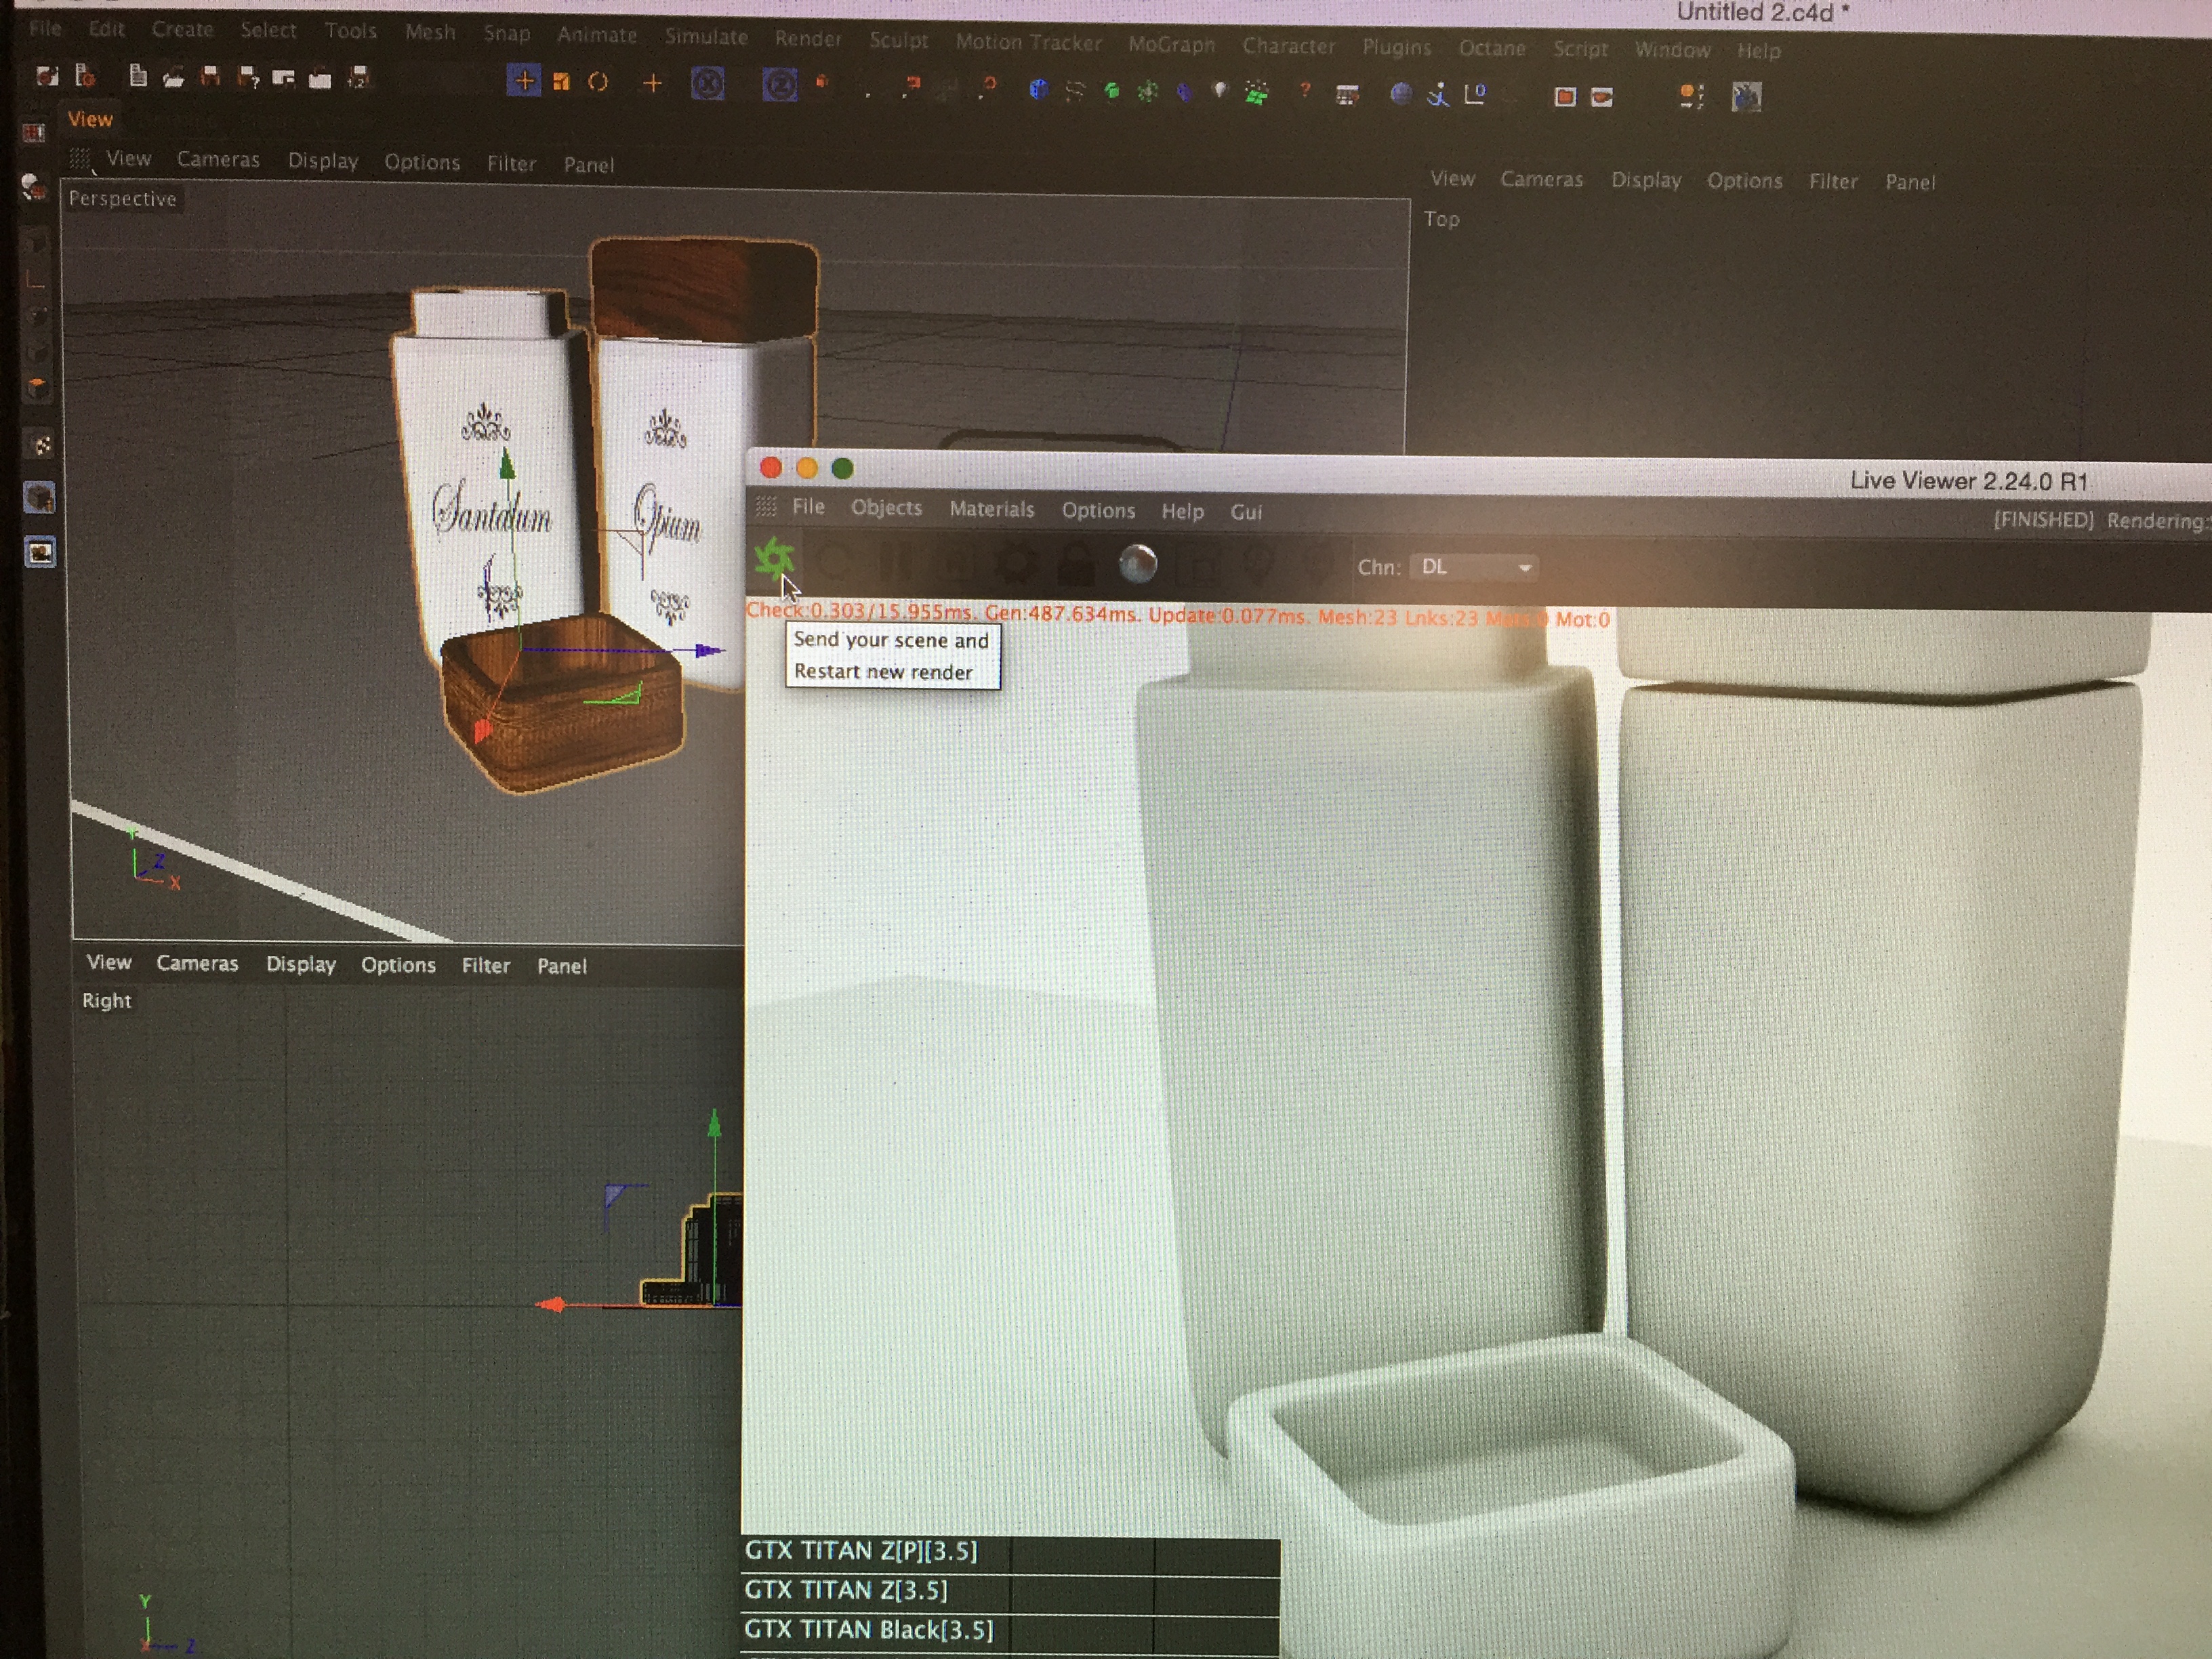Open Live Viewer Materials menu
Screen dimensions: 2212x1659
tap(991, 509)
